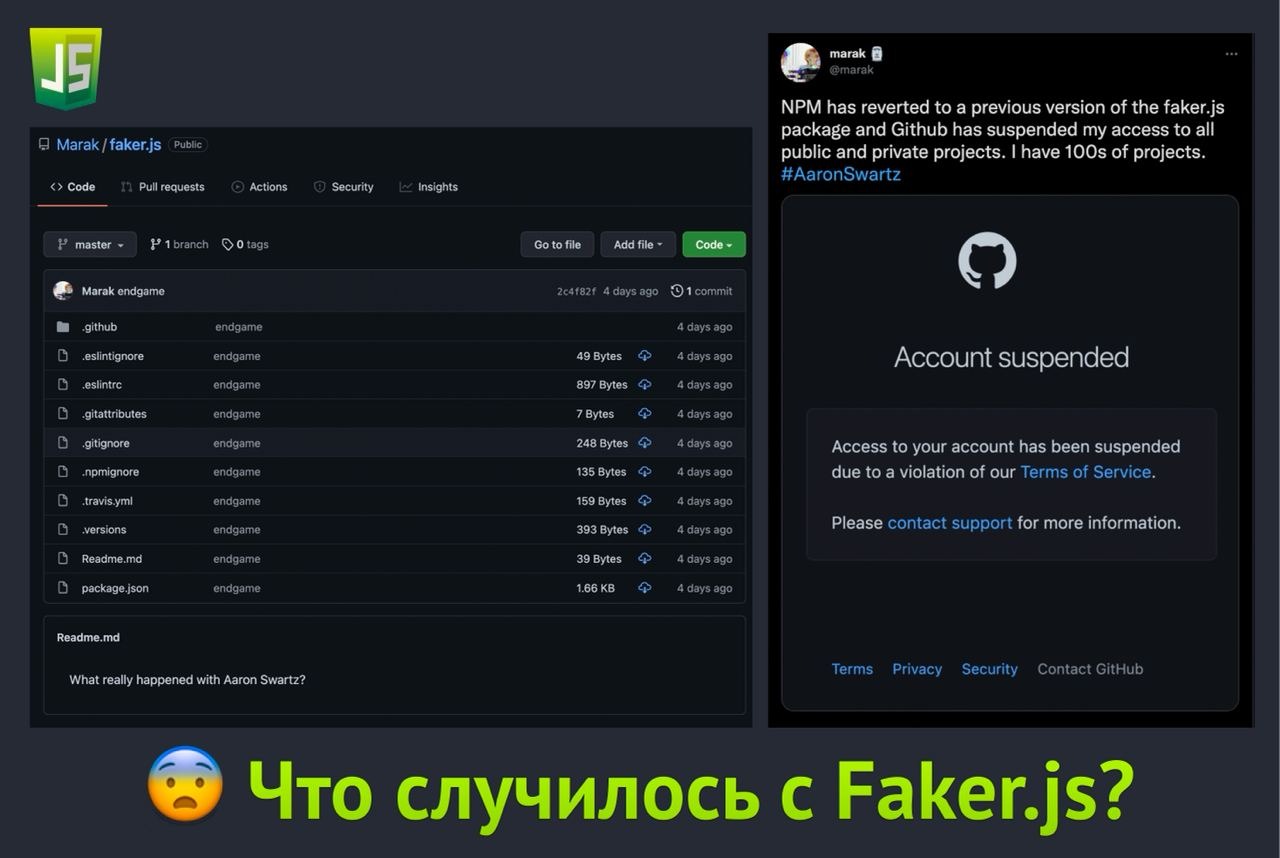Open the Security tab

(x=343, y=187)
